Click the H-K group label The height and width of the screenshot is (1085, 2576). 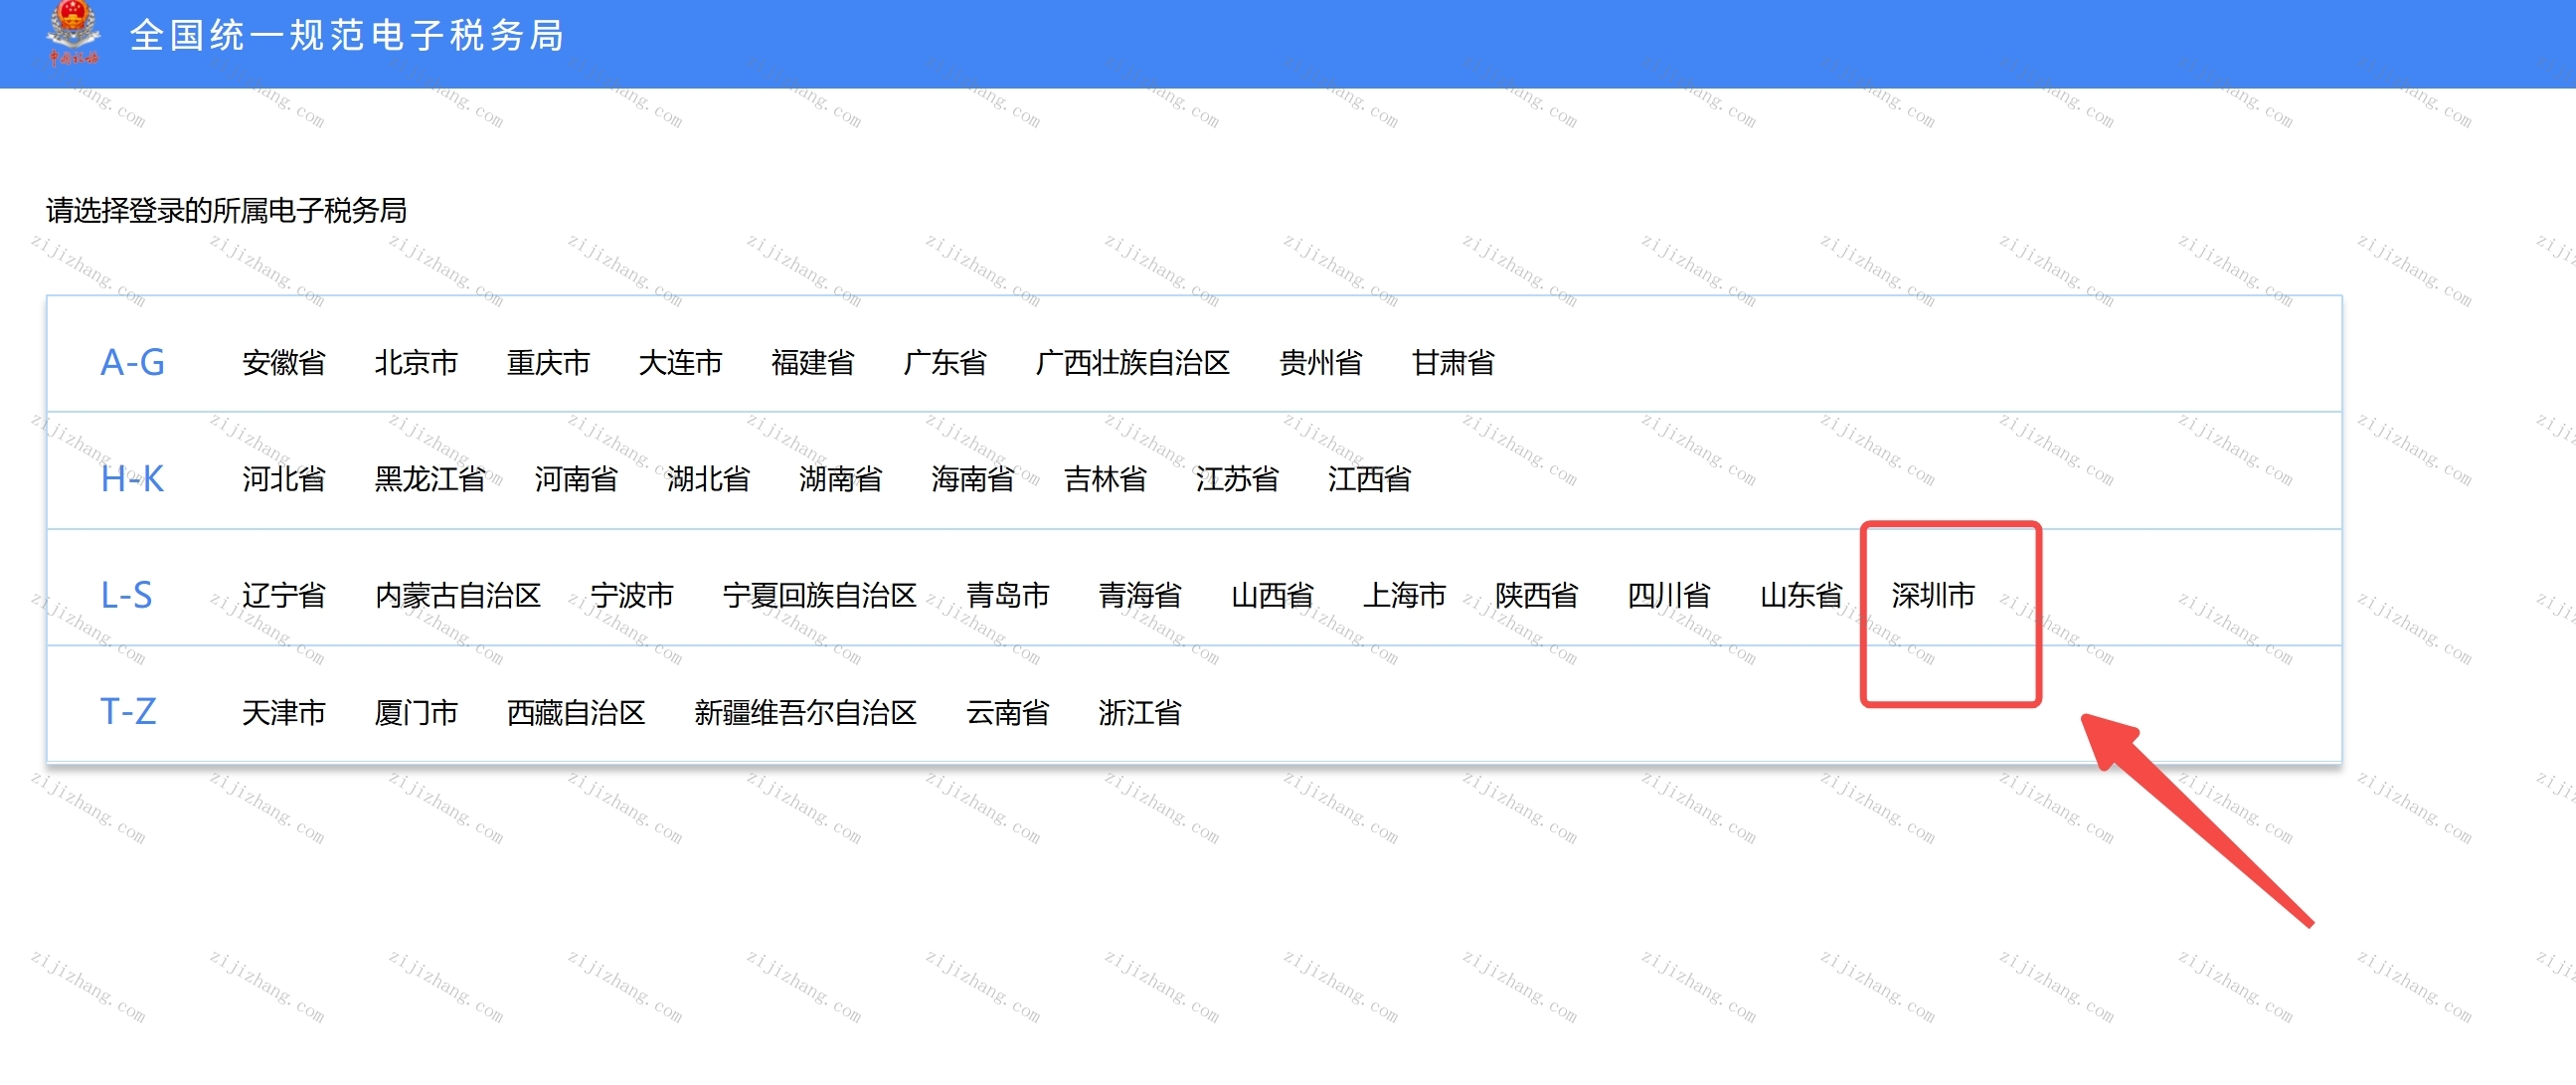(x=132, y=479)
